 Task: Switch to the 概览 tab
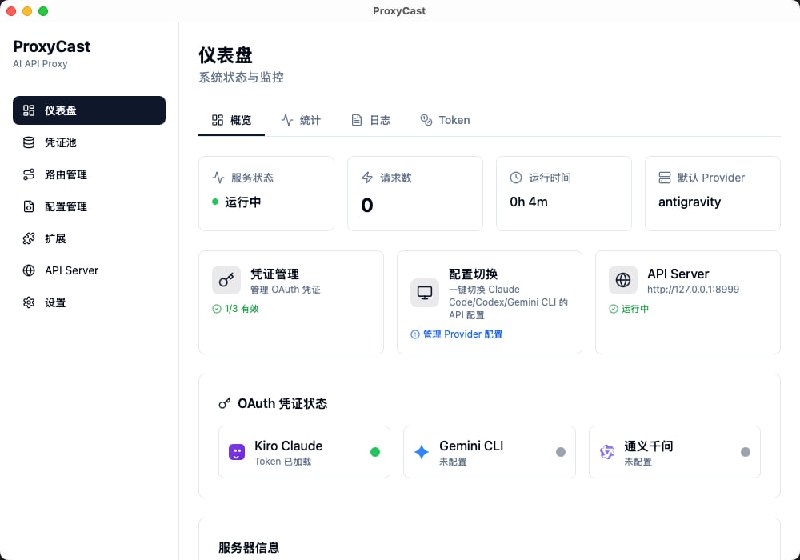coord(231,120)
